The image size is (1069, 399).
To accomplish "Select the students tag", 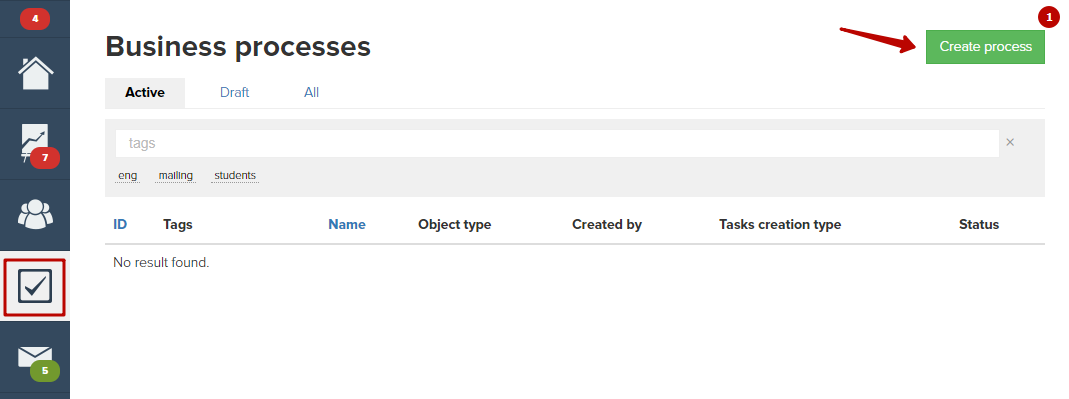I will click(235, 176).
